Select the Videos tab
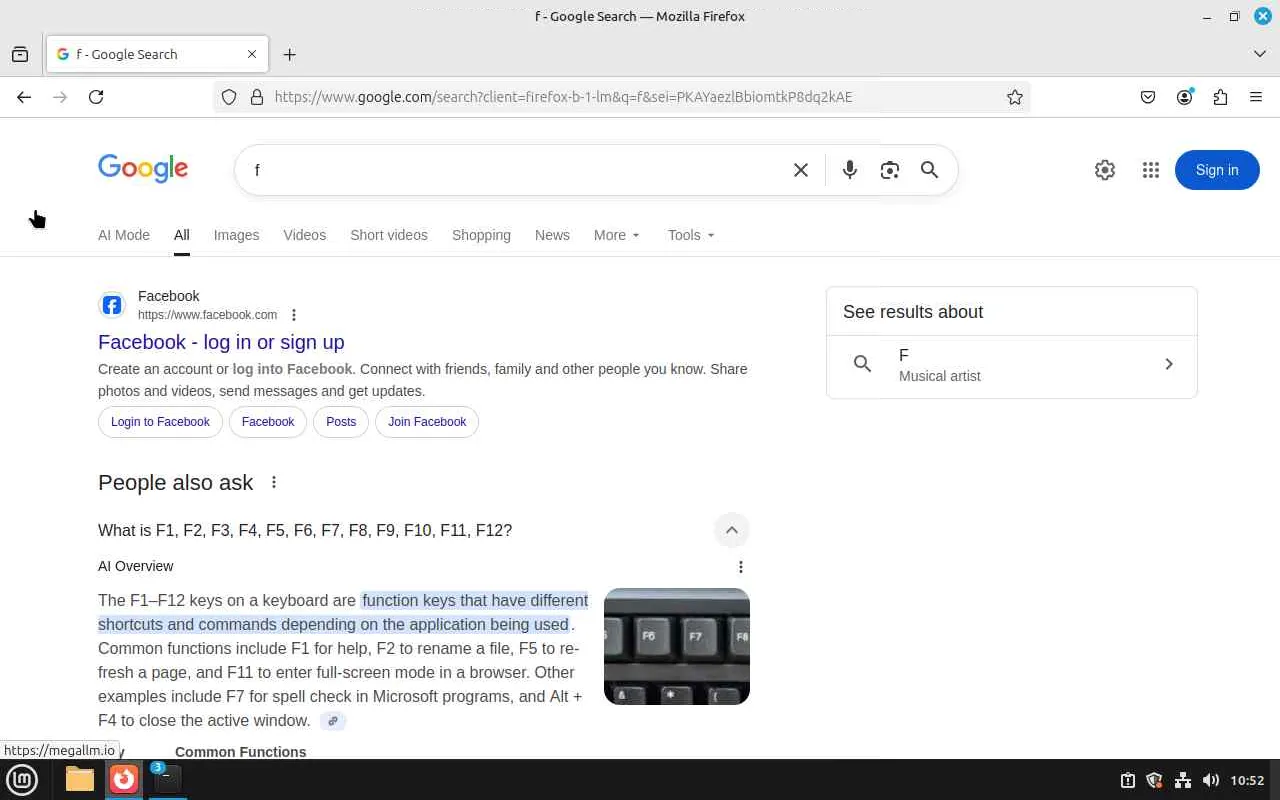Image resolution: width=1280 pixels, height=800 pixels. (304, 235)
